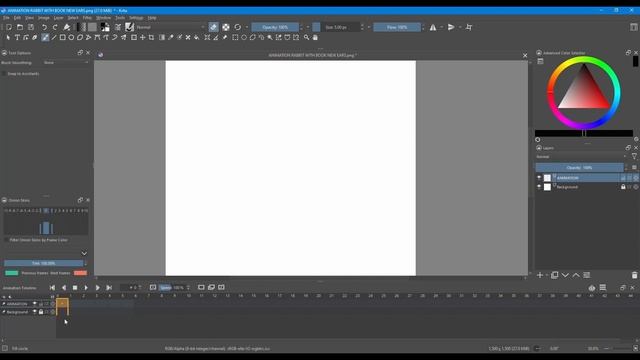Image resolution: width=640 pixels, height=360 pixels.
Task: Reload the original brush preset
Action: pyautogui.click(x=238, y=27)
